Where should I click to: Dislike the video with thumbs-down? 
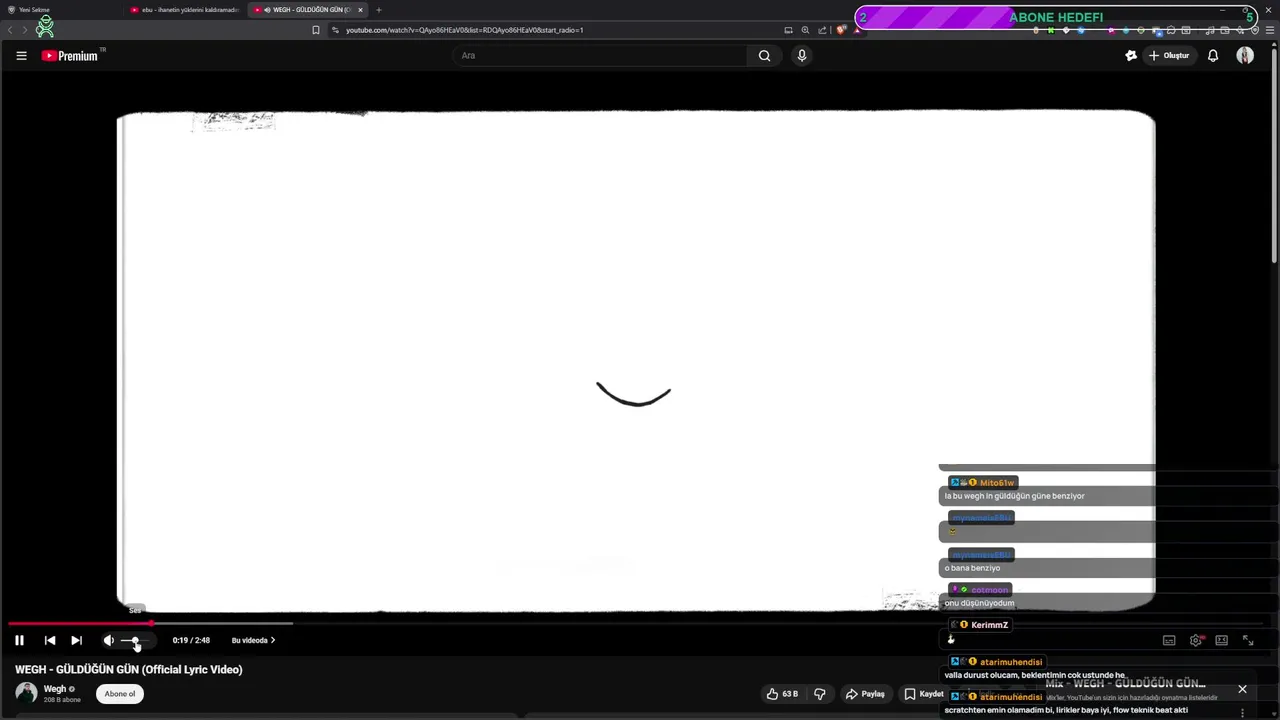820,694
